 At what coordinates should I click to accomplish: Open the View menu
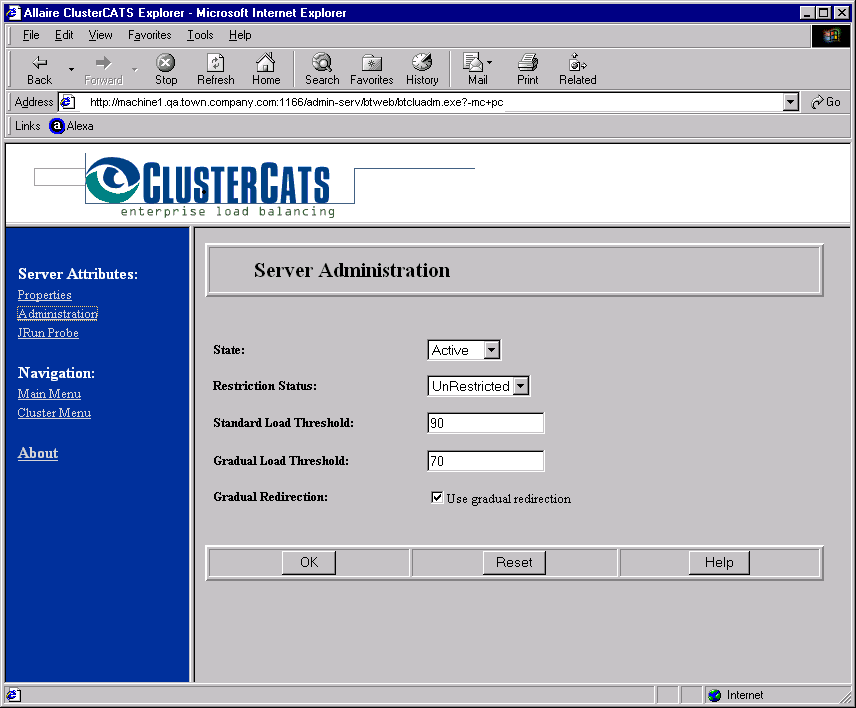pos(100,35)
